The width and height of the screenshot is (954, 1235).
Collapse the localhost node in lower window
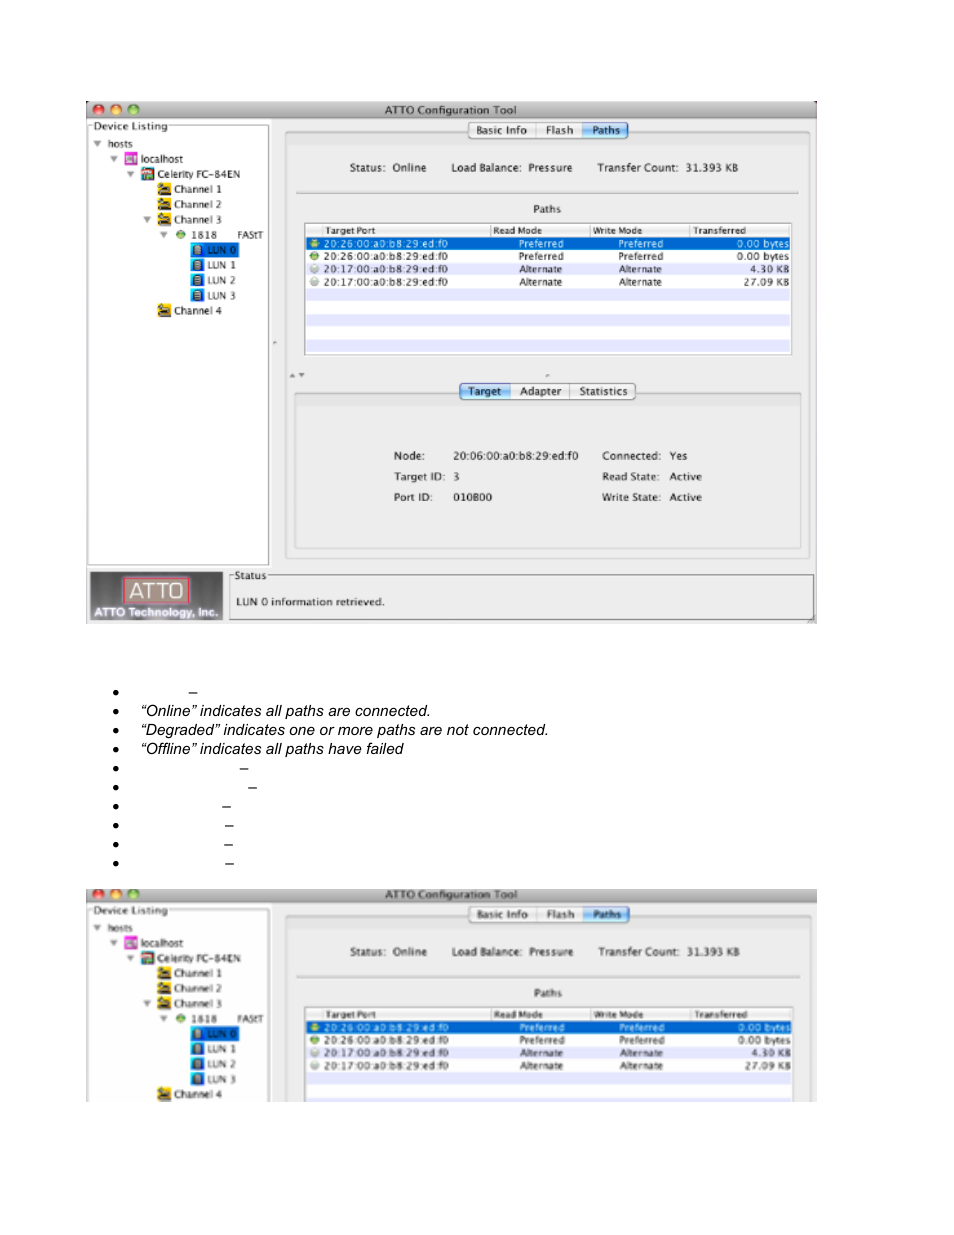pos(114,943)
